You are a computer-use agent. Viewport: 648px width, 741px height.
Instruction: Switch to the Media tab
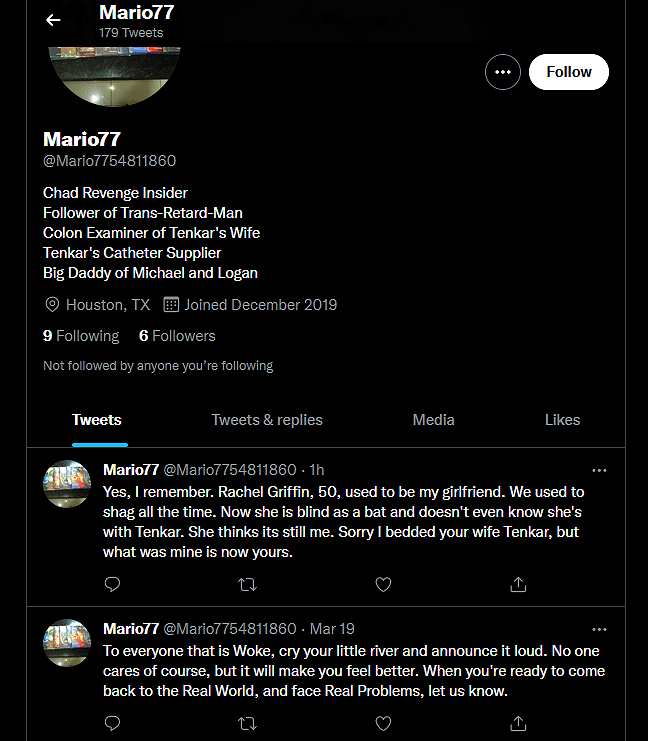tap(433, 420)
